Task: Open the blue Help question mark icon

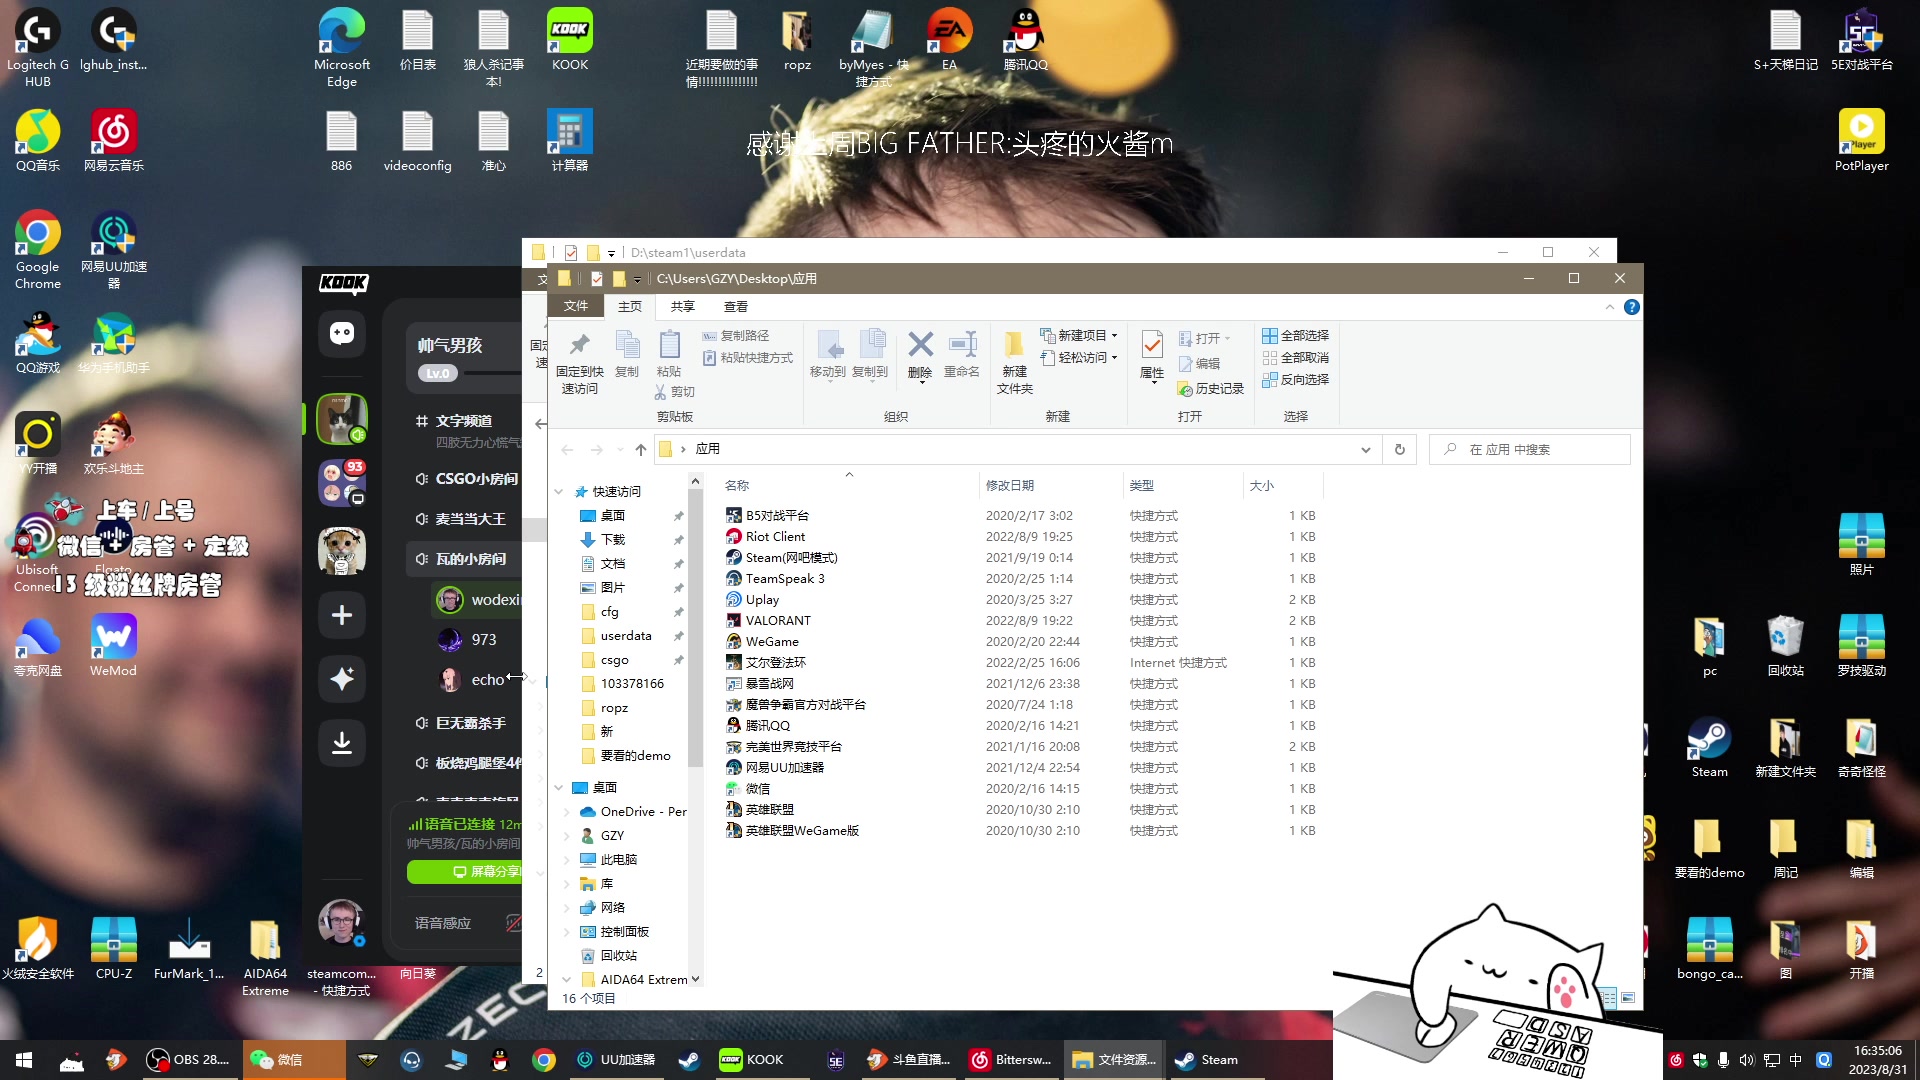Action: pos(1632,307)
